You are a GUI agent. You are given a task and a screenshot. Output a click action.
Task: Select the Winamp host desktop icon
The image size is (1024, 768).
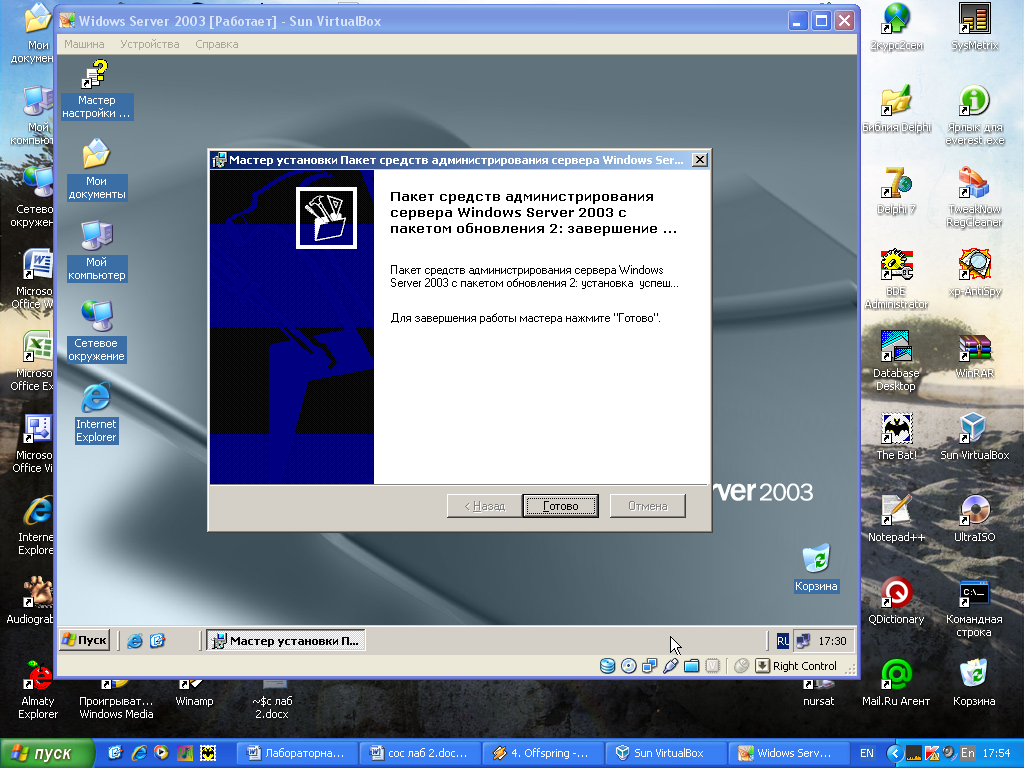coord(195,694)
